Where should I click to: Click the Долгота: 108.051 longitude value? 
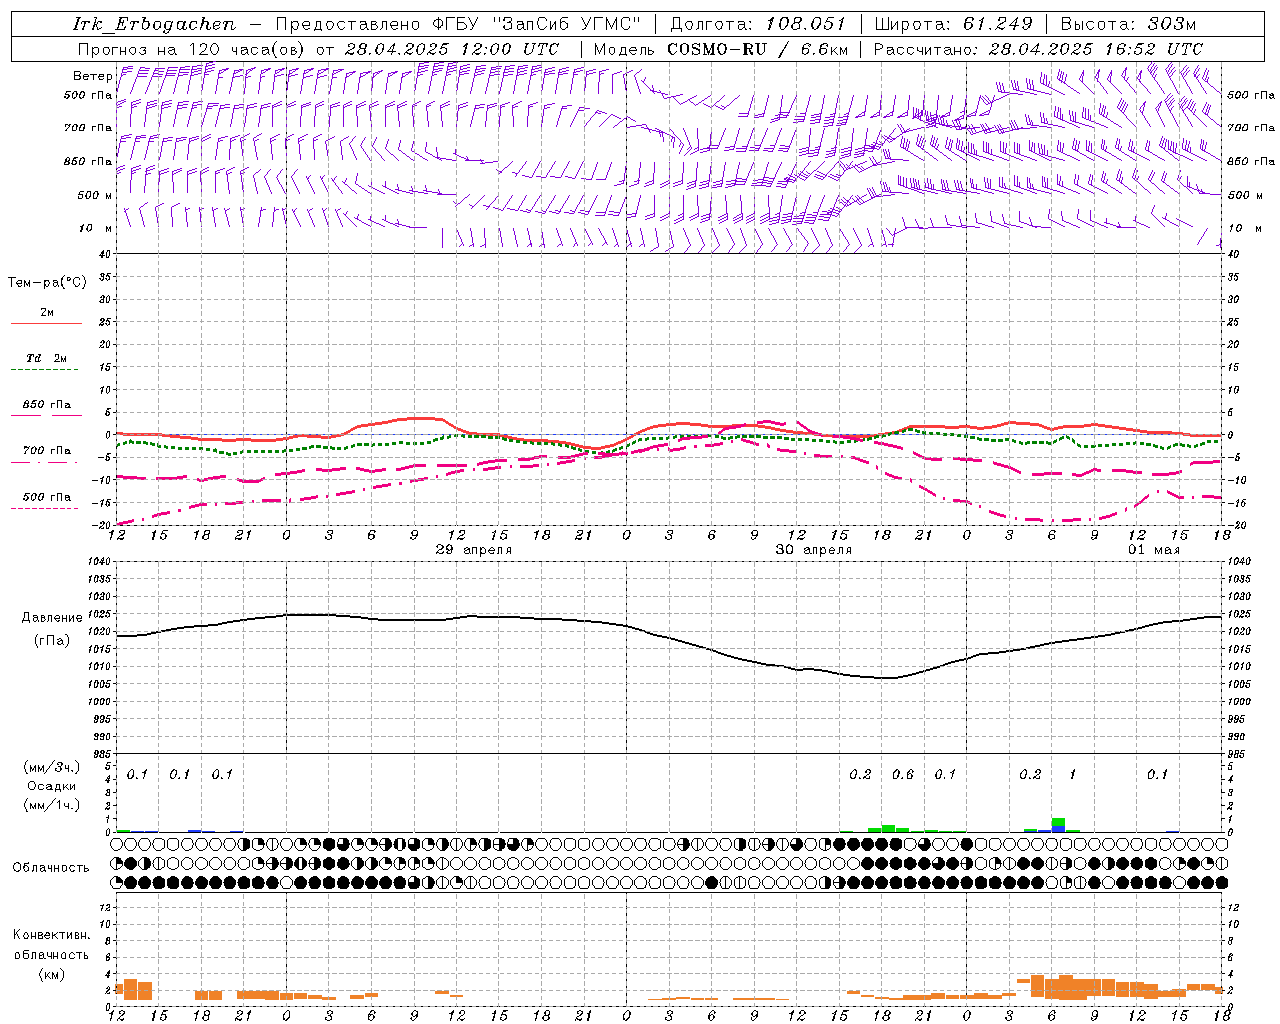[x=758, y=24]
